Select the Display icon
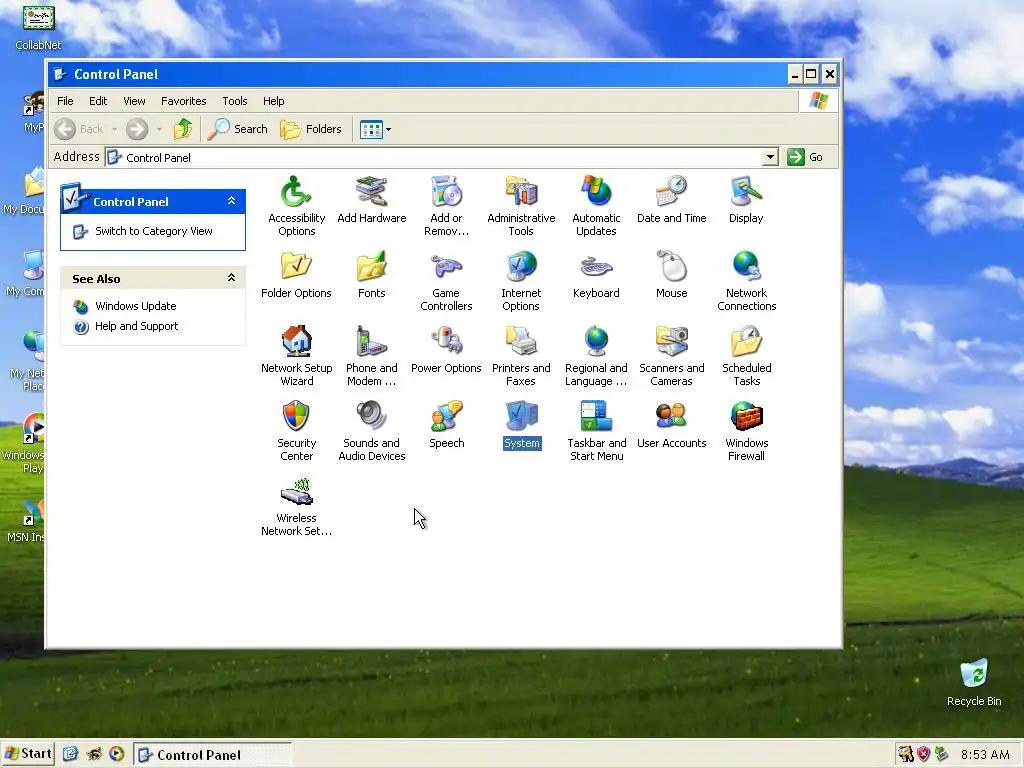This screenshot has width=1024, height=768. [x=746, y=199]
